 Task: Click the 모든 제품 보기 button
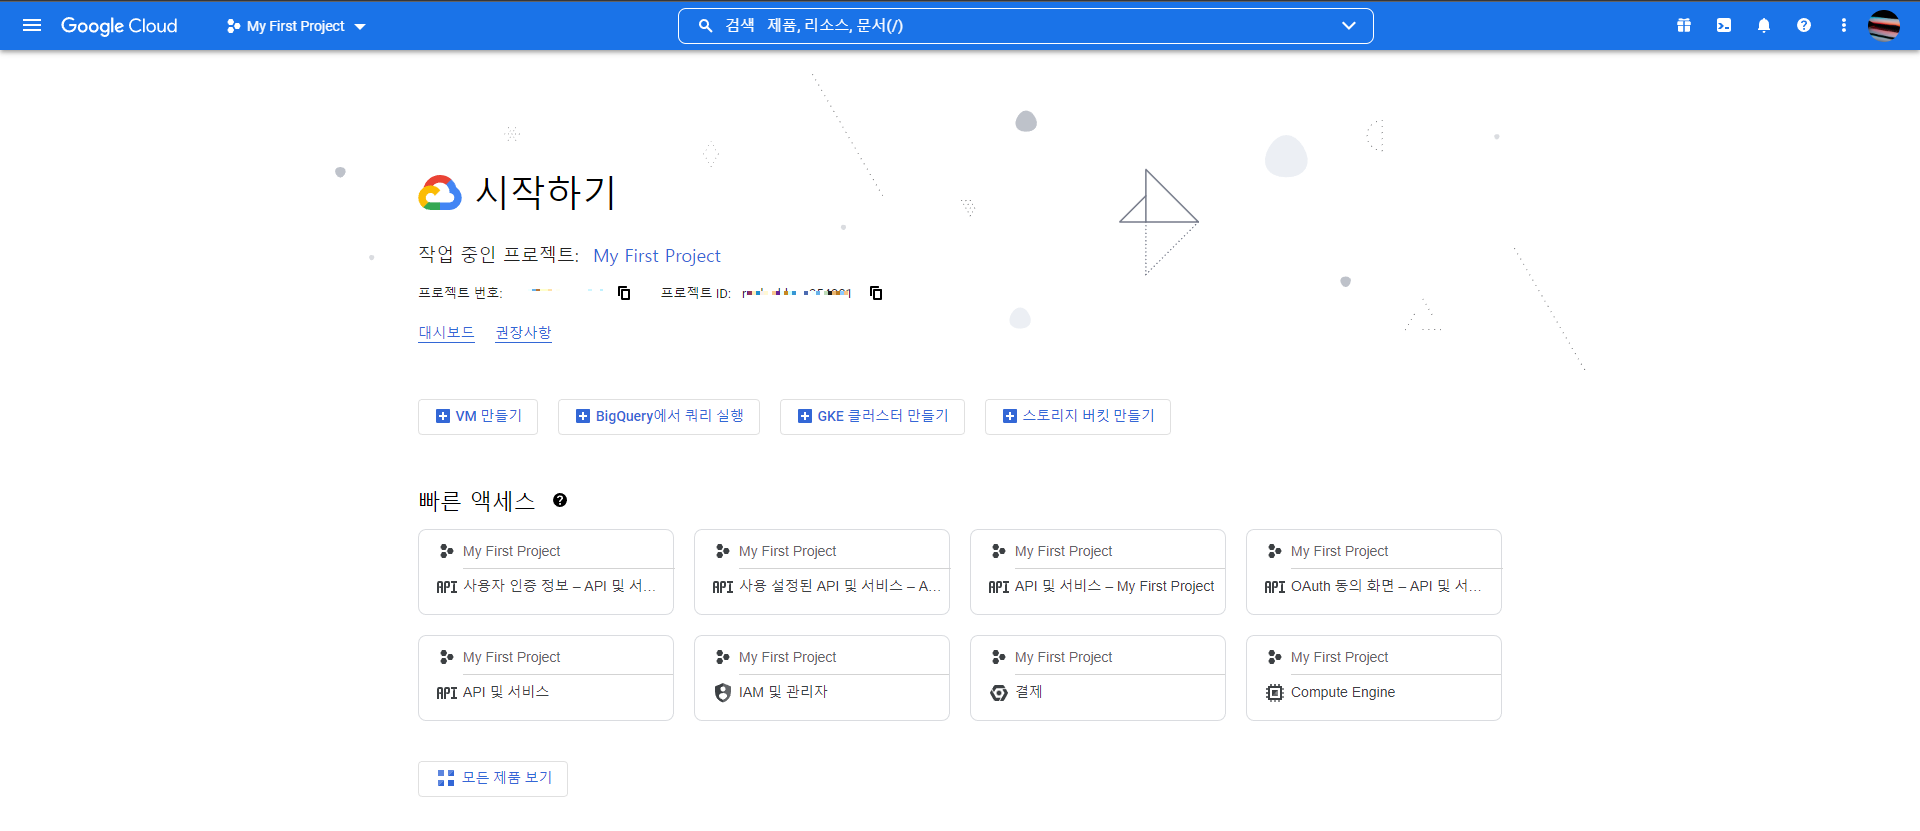[x=493, y=779]
